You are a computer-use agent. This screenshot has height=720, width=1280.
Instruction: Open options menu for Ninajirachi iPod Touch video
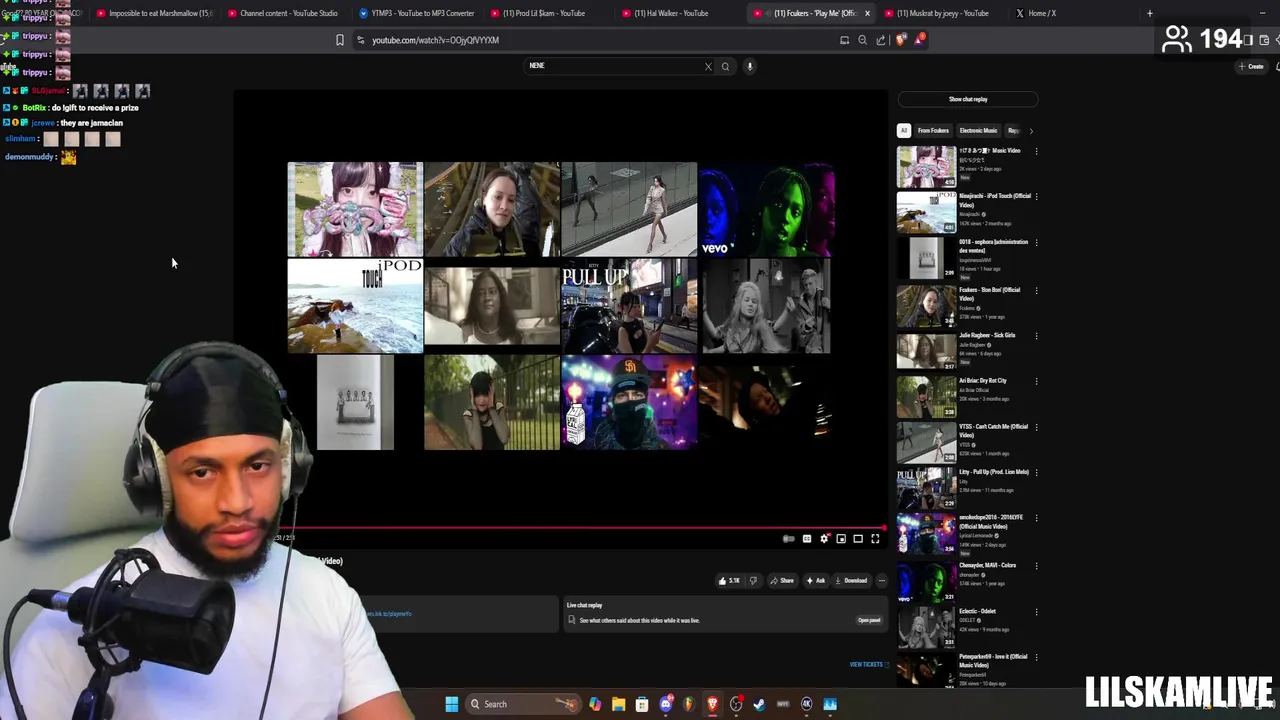click(x=1036, y=197)
